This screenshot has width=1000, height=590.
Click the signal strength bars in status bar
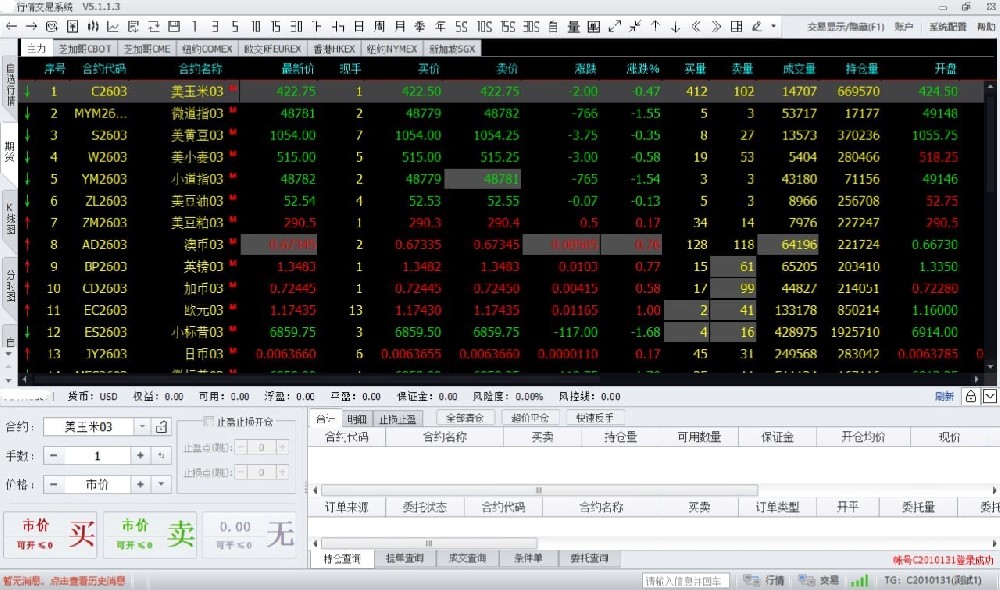859,580
